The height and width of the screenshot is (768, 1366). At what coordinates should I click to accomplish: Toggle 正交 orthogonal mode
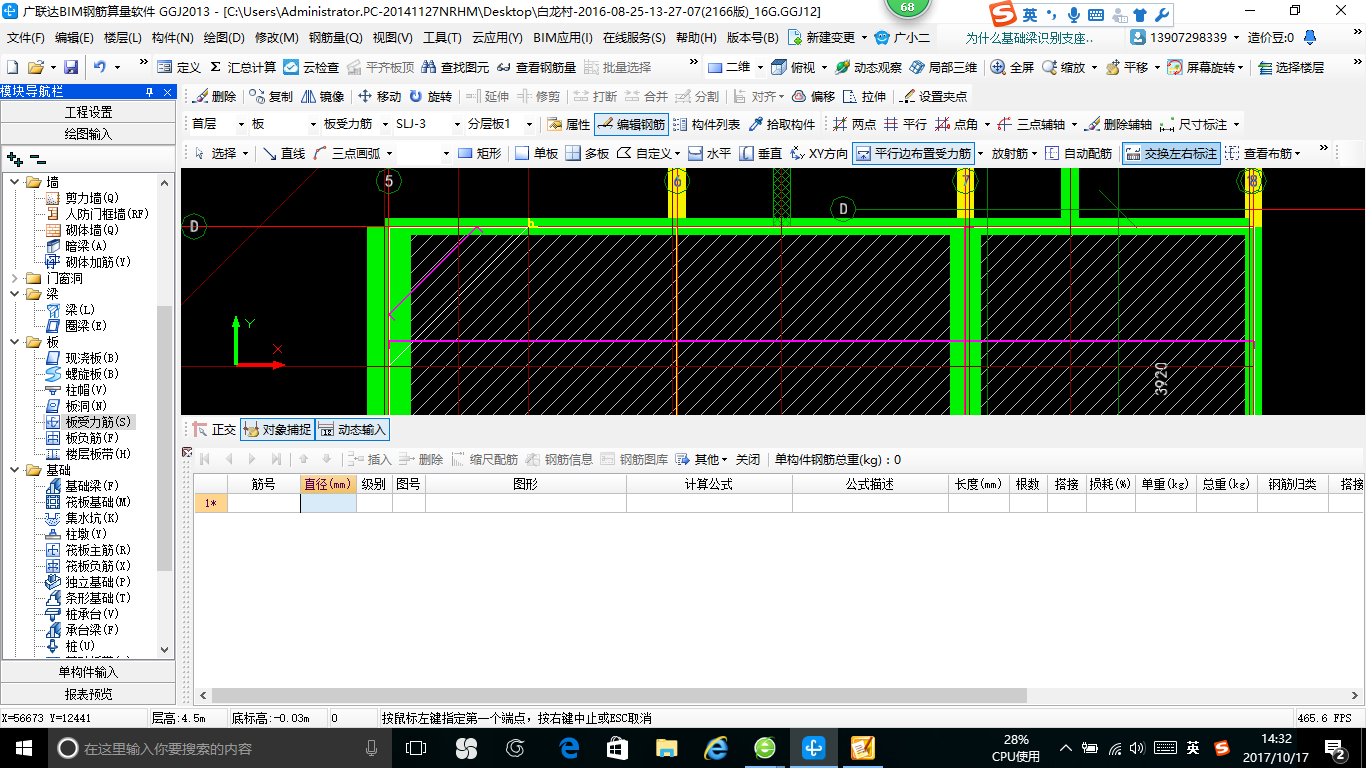pyautogui.click(x=214, y=429)
